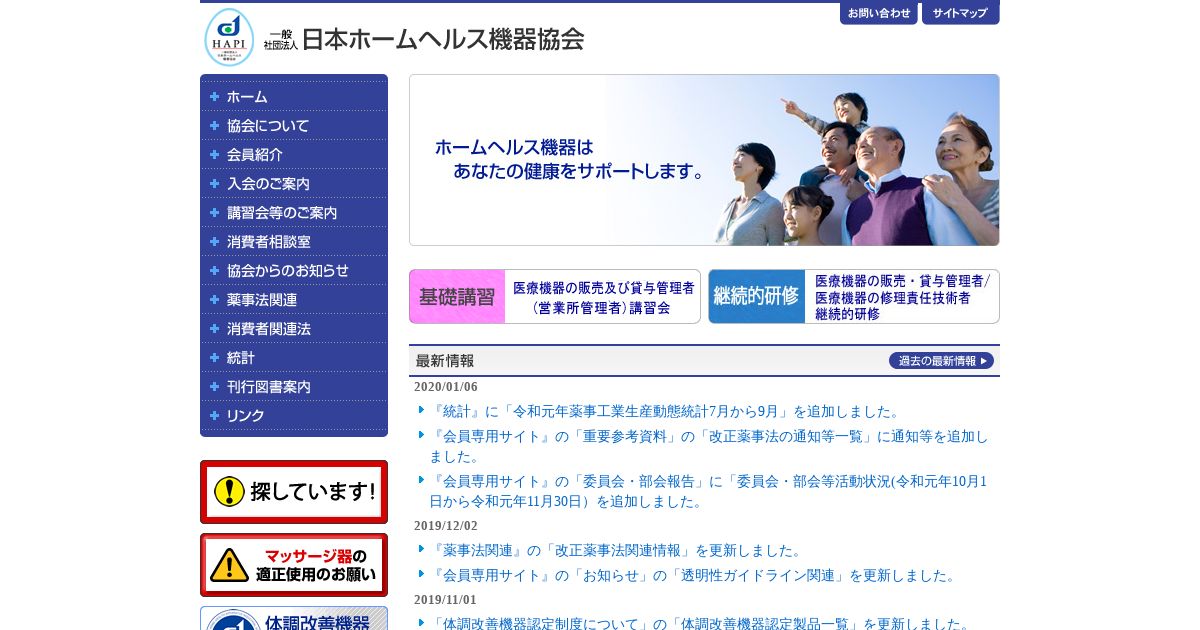This screenshot has height=630, width=1200.
Task: Open 継続的研修 training banner
Action: pyautogui.click(x=854, y=296)
